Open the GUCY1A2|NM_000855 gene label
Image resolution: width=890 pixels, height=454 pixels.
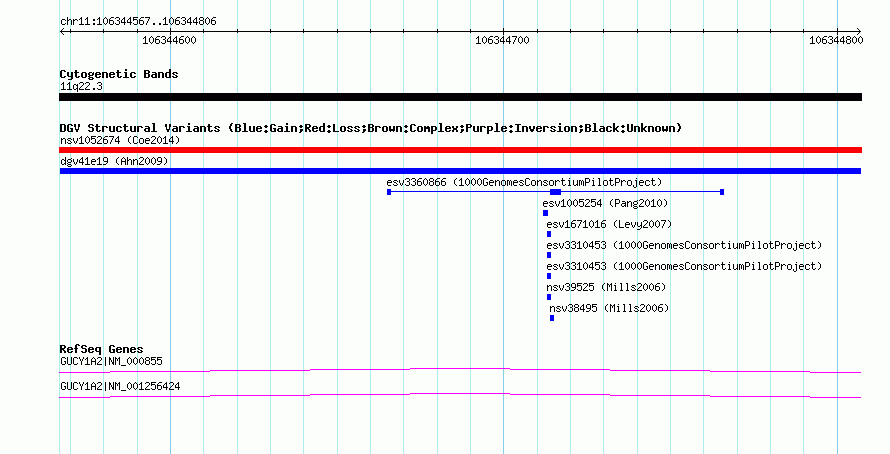coord(111,361)
